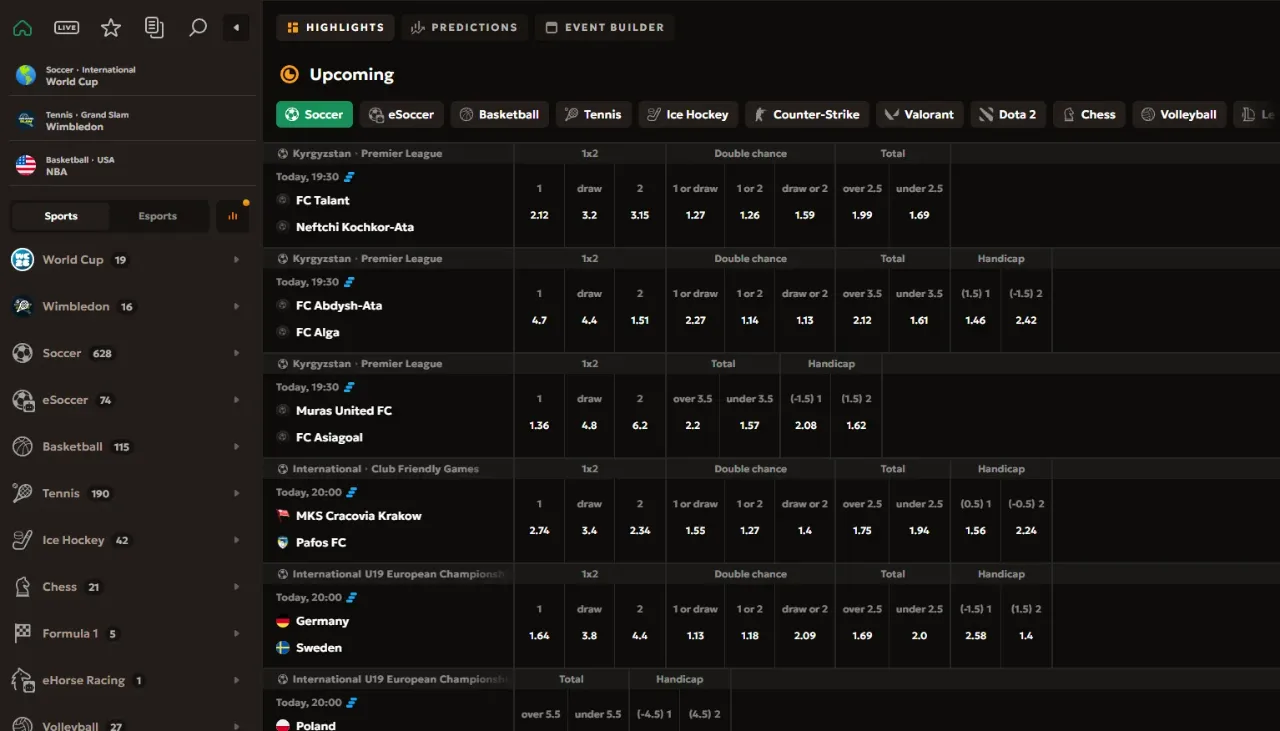Expand Tennis 190 sidebar arrow

237,493
